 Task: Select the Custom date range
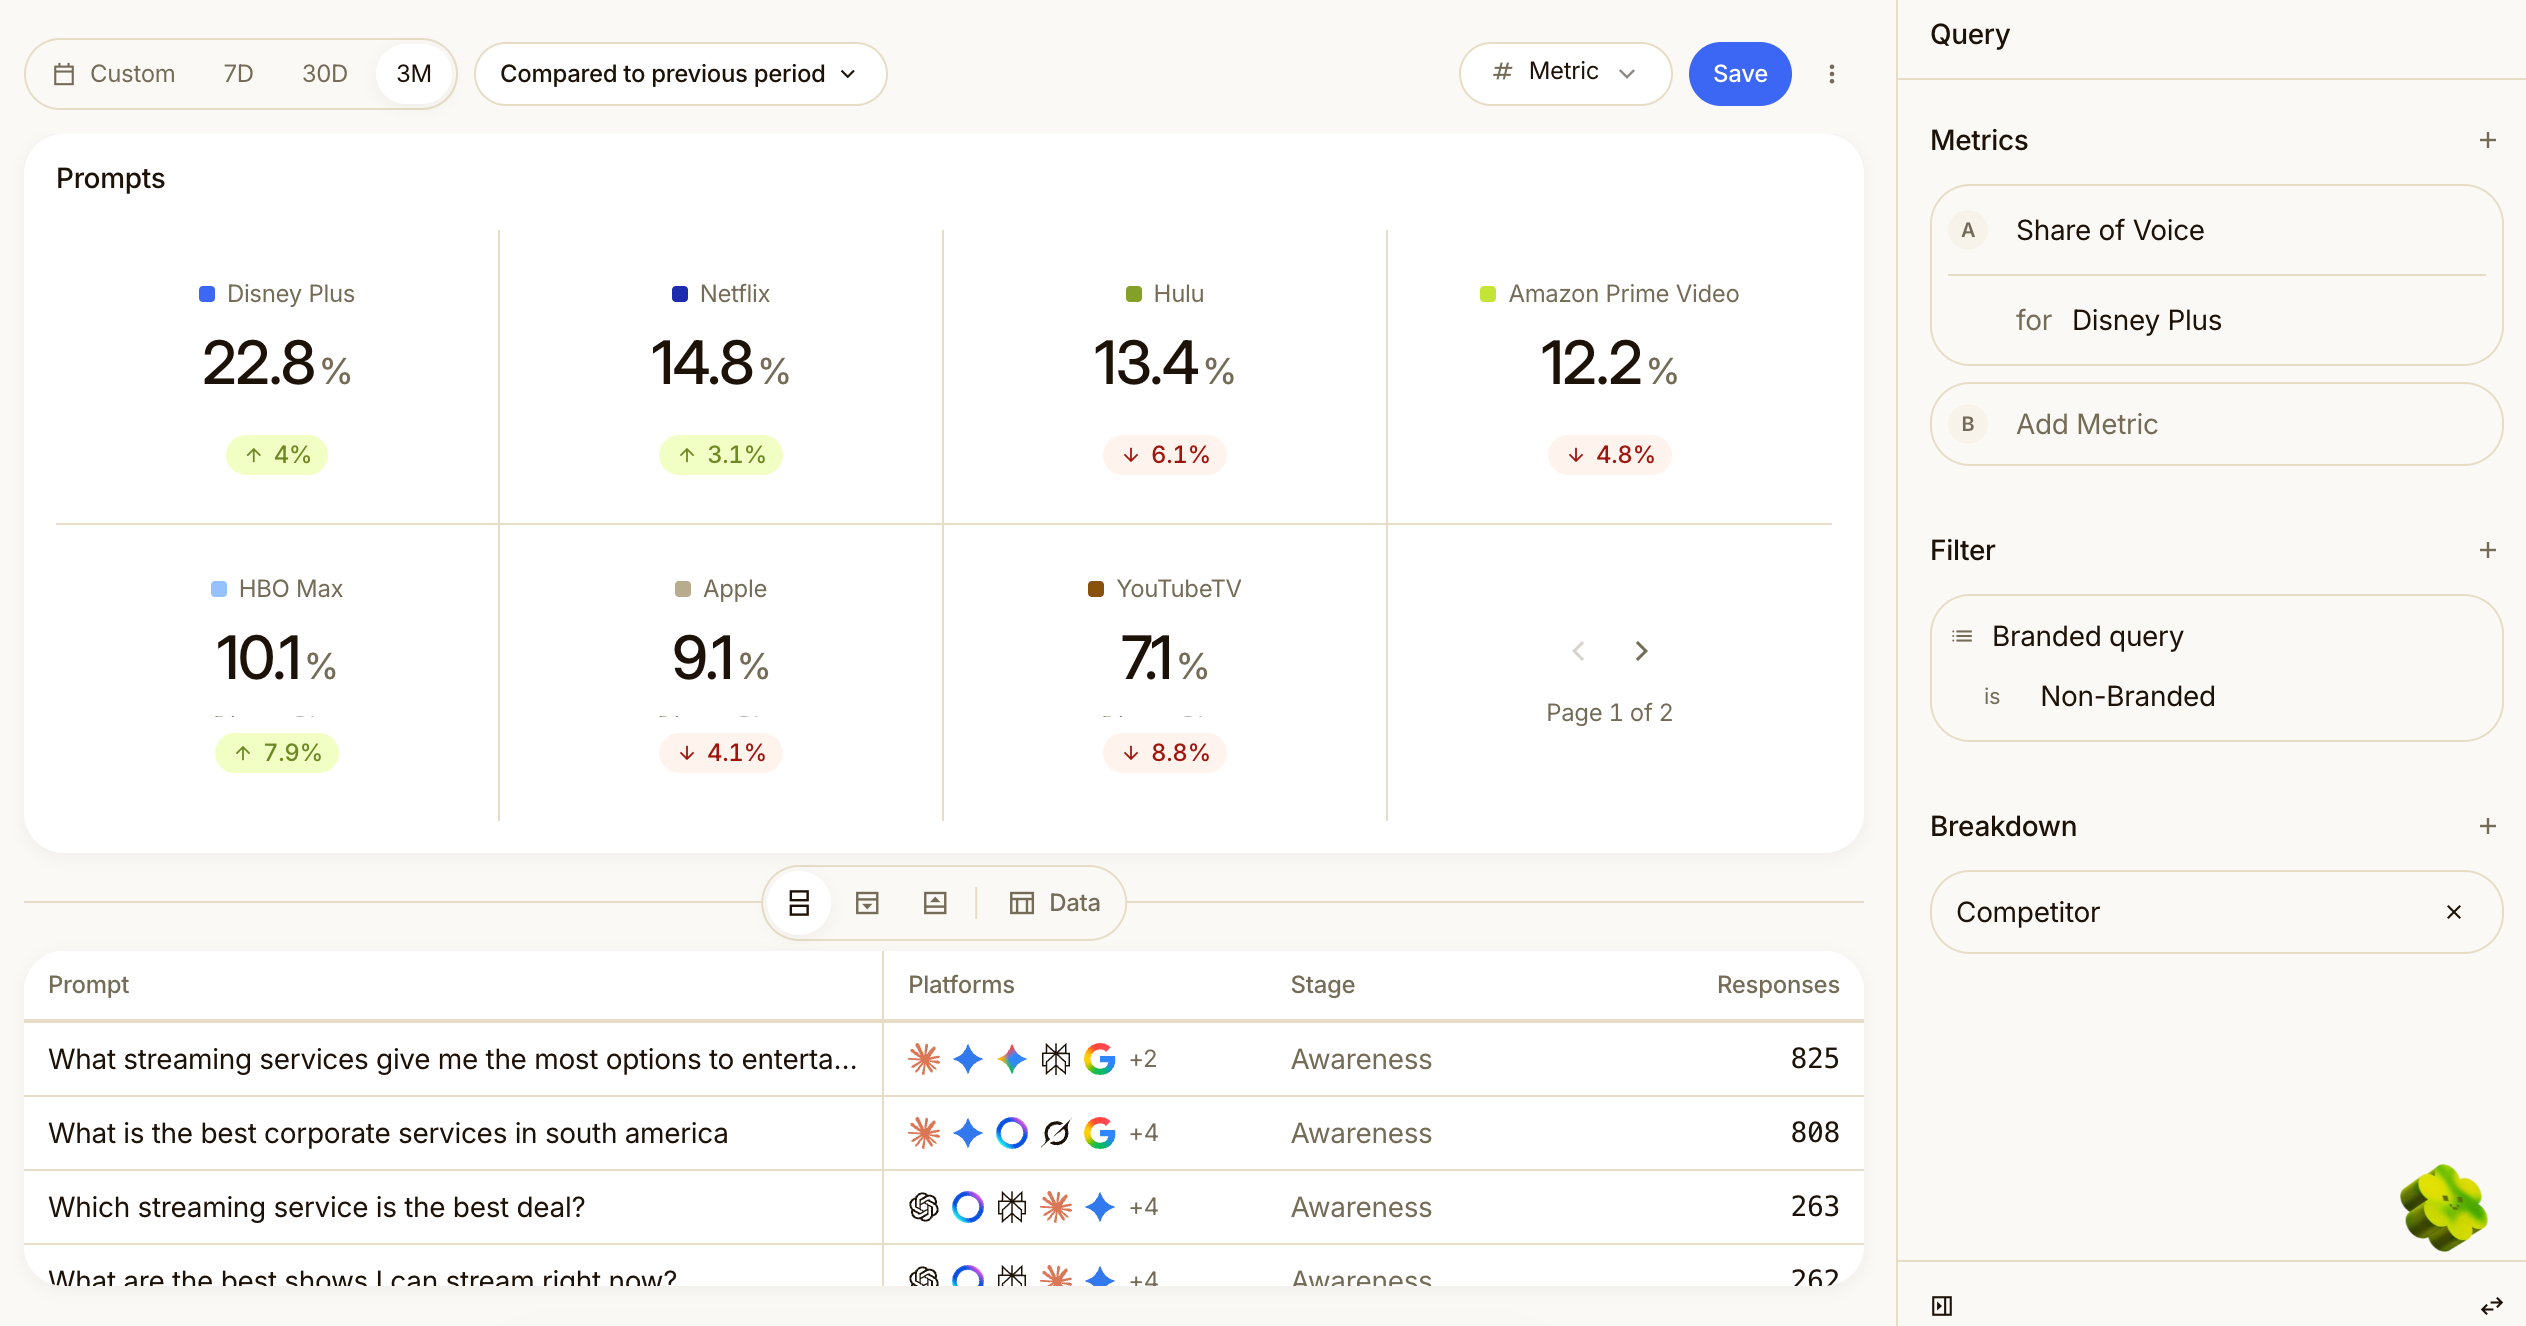click(115, 74)
